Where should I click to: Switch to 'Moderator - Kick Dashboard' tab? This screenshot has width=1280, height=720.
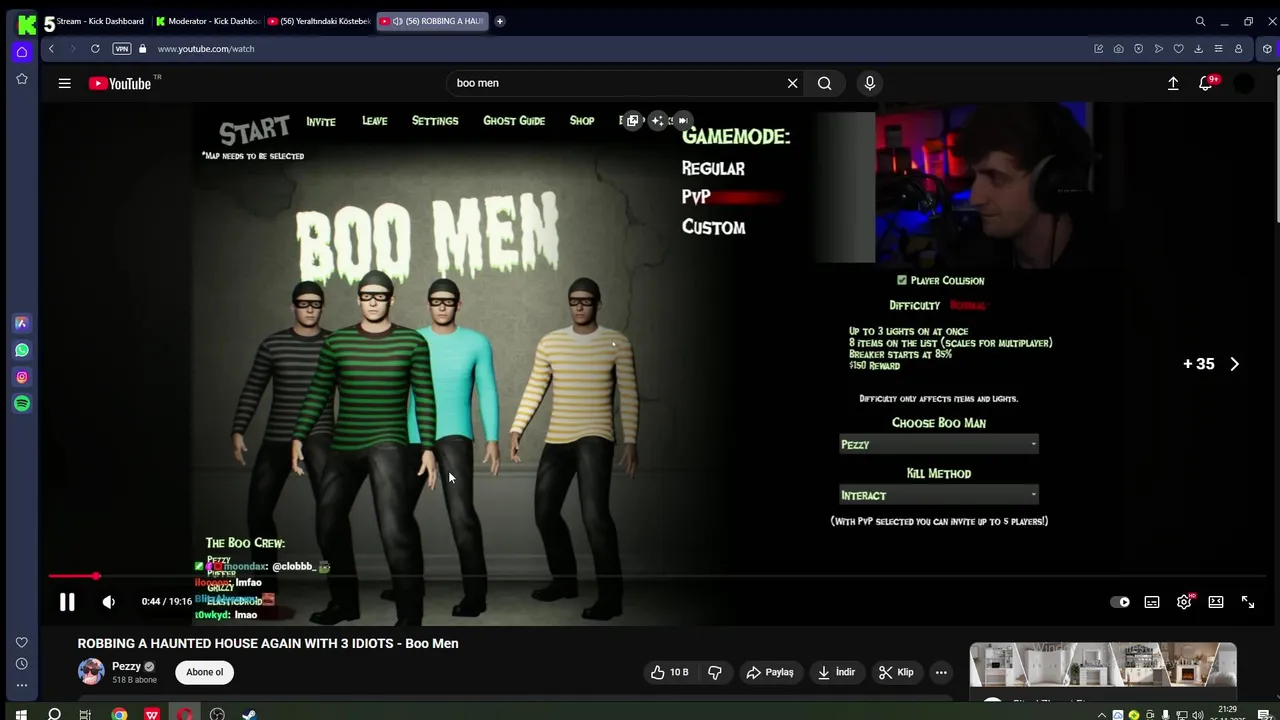click(x=208, y=21)
